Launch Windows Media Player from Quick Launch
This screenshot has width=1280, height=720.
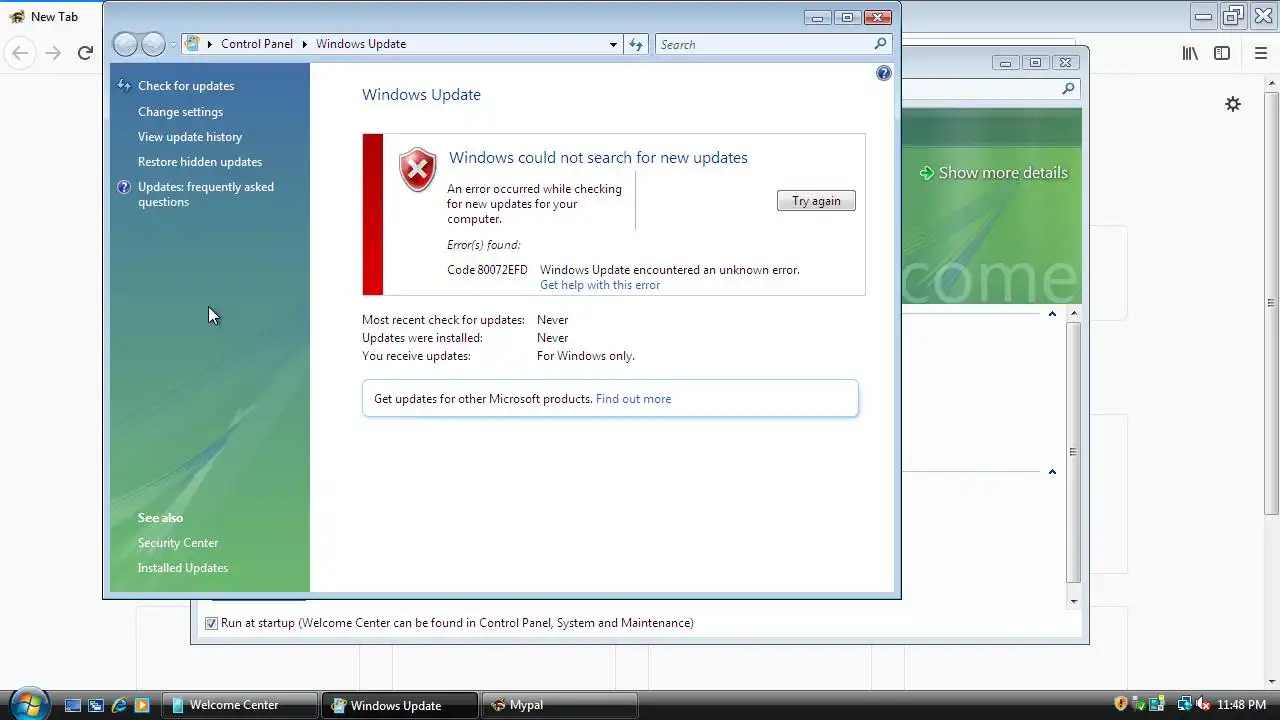pyautogui.click(x=142, y=705)
